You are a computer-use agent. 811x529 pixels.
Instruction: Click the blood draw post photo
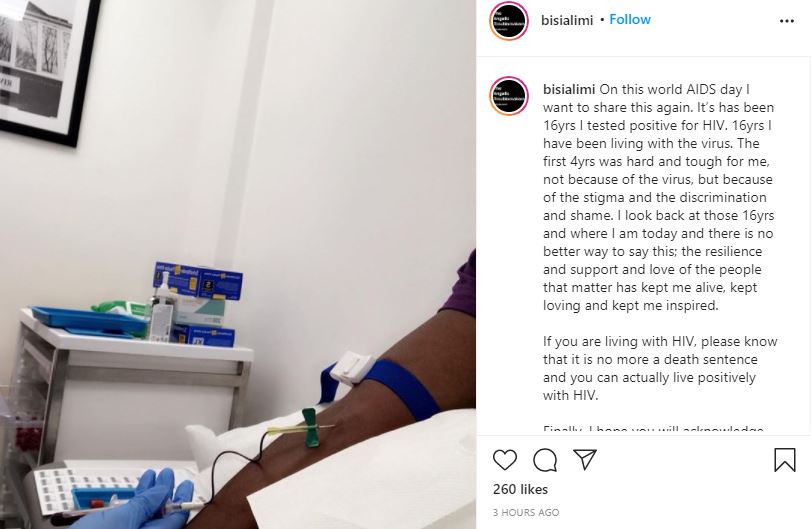[x=238, y=264]
